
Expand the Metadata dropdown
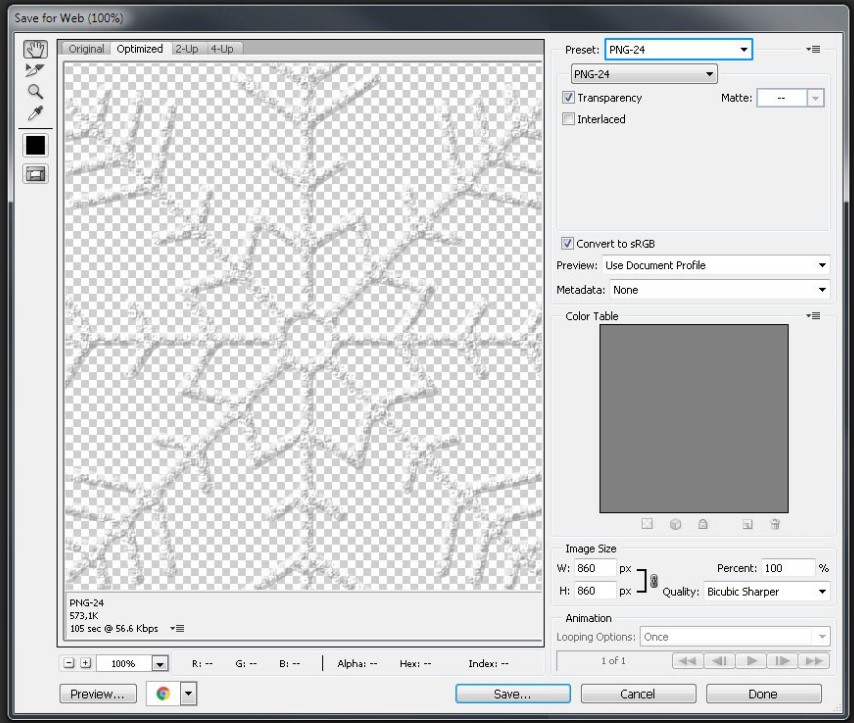716,290
